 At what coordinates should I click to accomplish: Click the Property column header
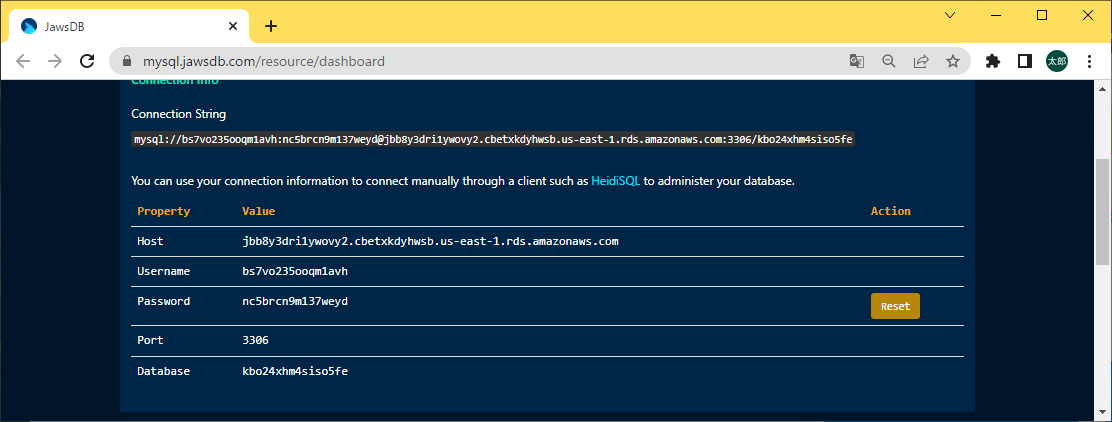click(164, 211)
